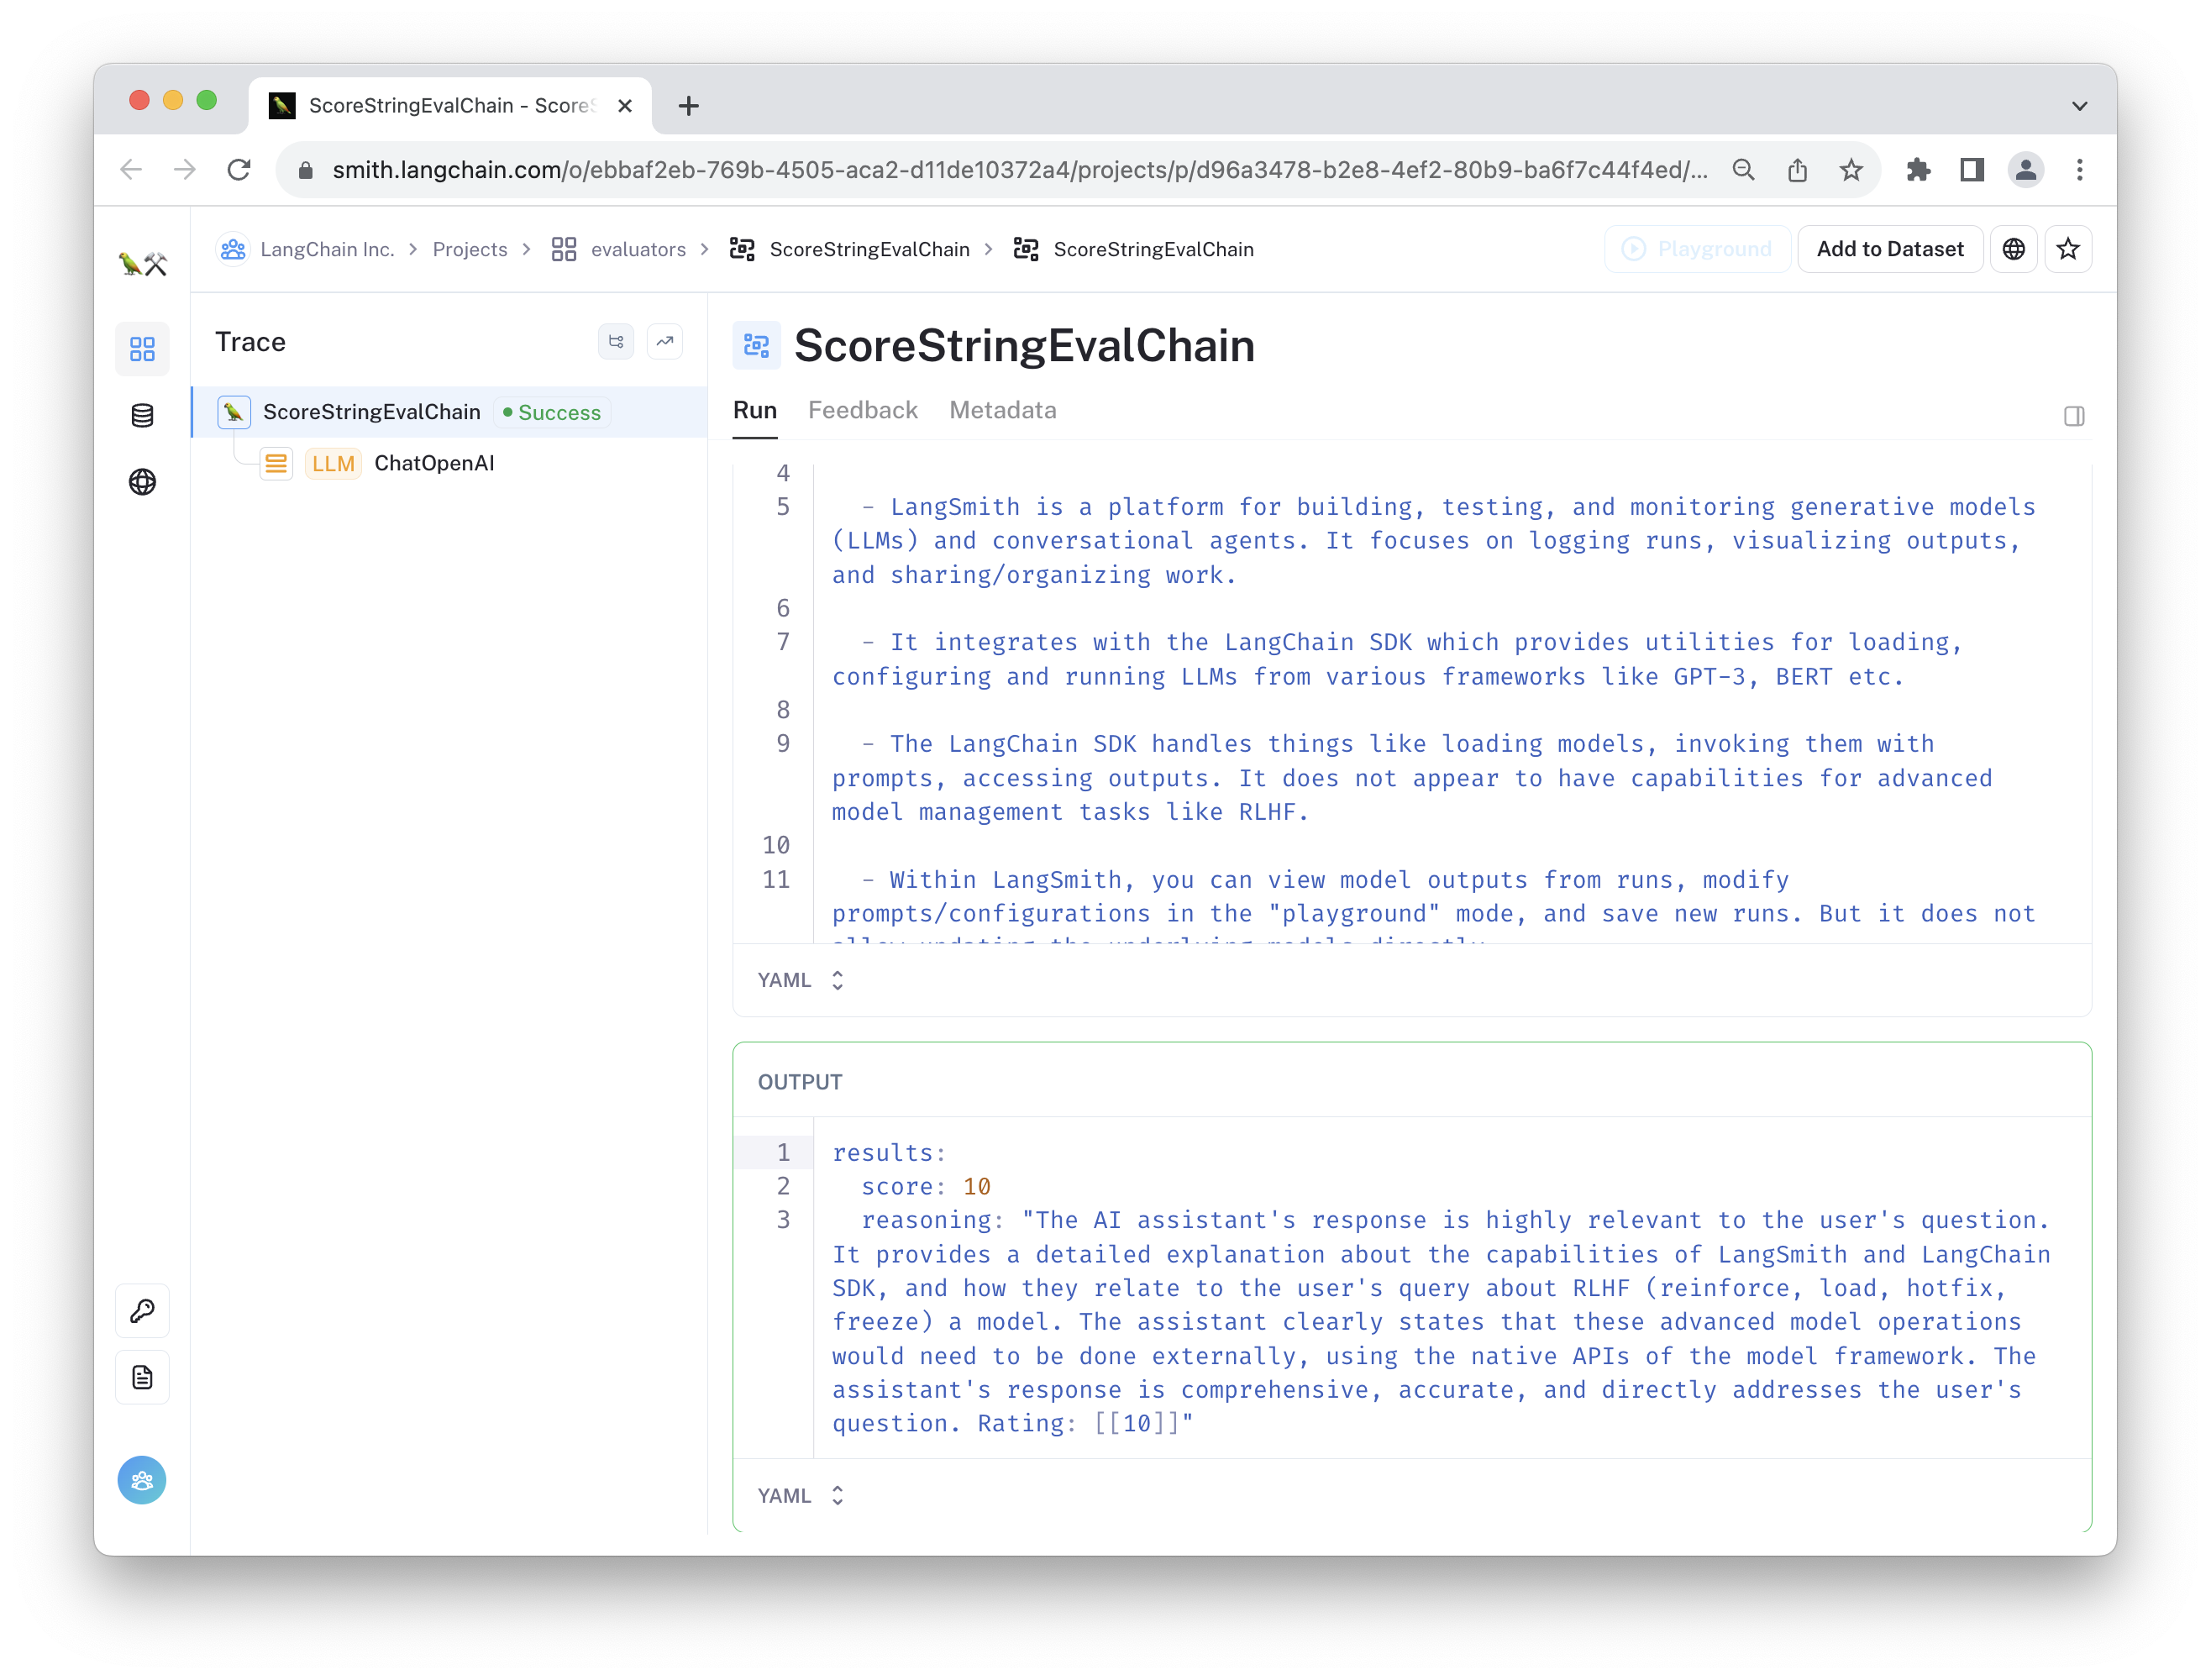Image resolution: width=2211 pixels, height=1680 pixels.
Task: Bookmark this page with the star
Action: click(1851, 170)
